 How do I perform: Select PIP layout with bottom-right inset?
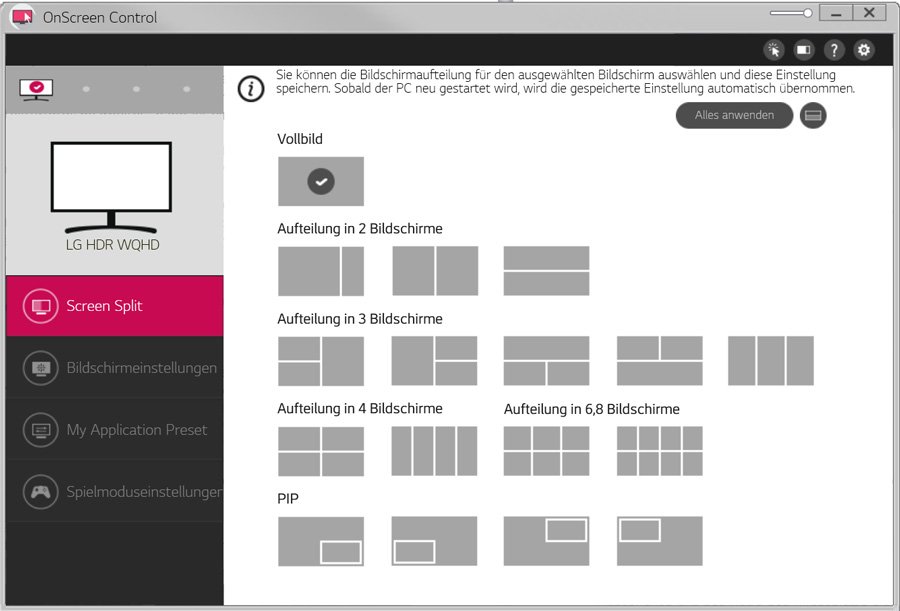(x=321, y=541)
